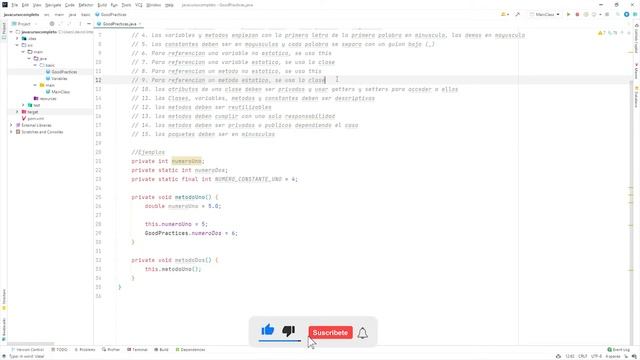Click the red Suscríbete button
Viewport: 640px width, 360px height.
(330, 333)
